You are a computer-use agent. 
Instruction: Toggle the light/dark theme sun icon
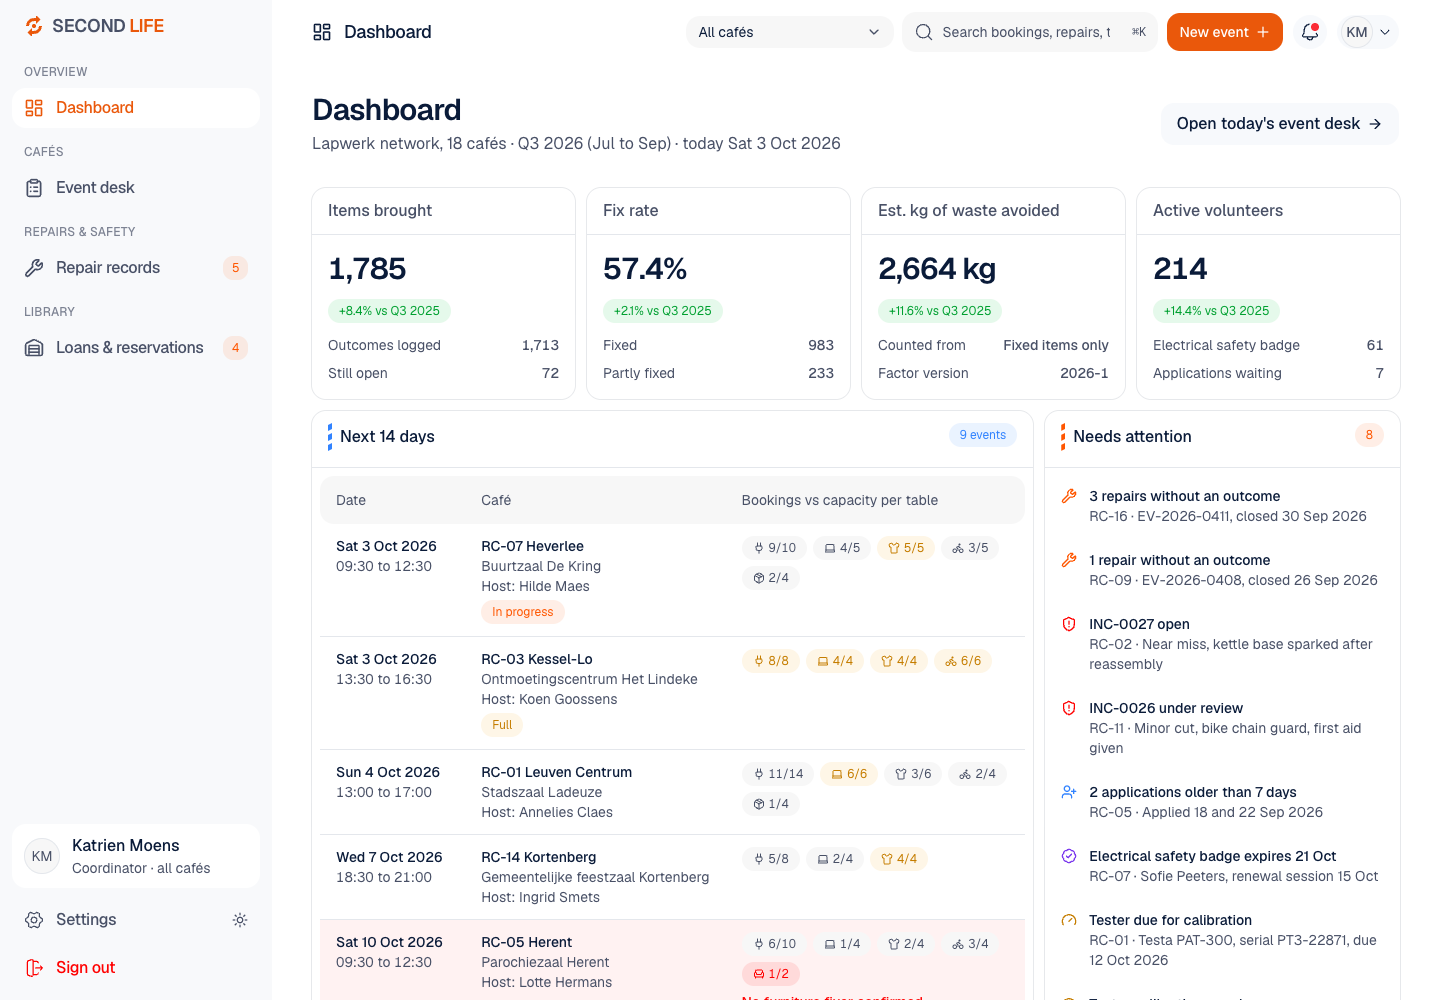pyautogui.click(x=240, y=920)
